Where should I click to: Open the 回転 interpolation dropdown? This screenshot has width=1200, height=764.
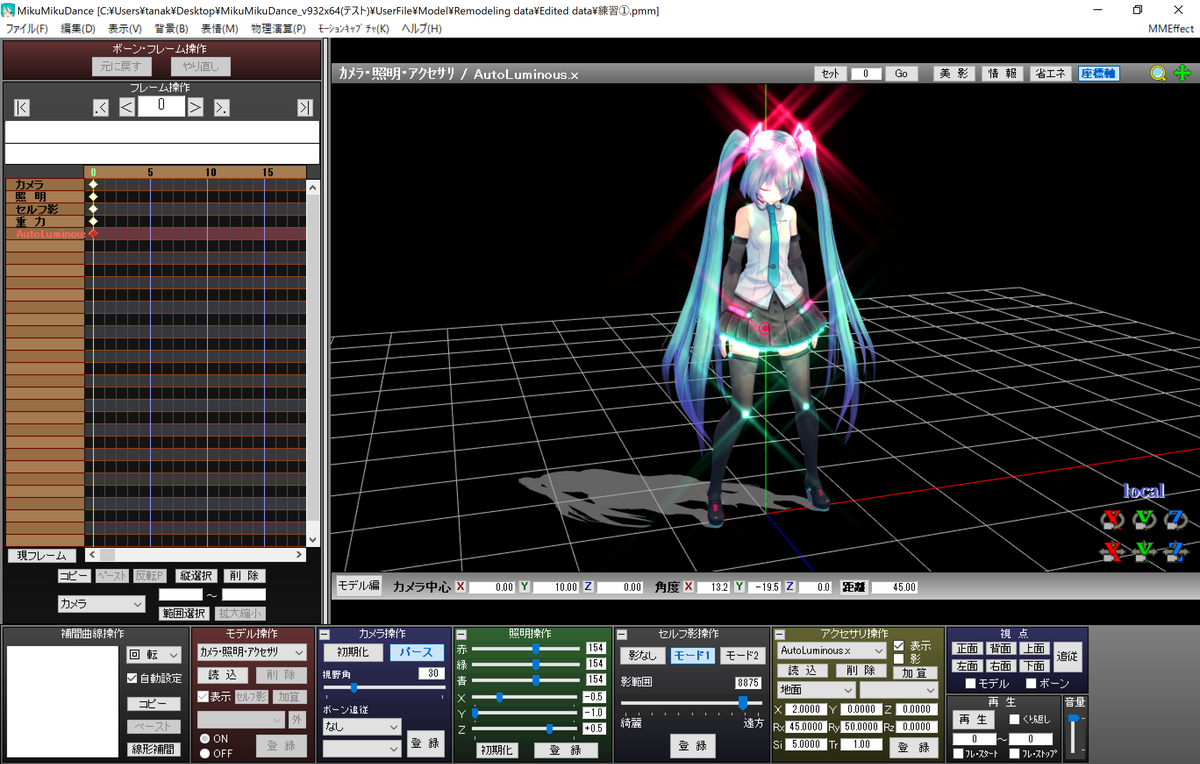click(154, 655)
